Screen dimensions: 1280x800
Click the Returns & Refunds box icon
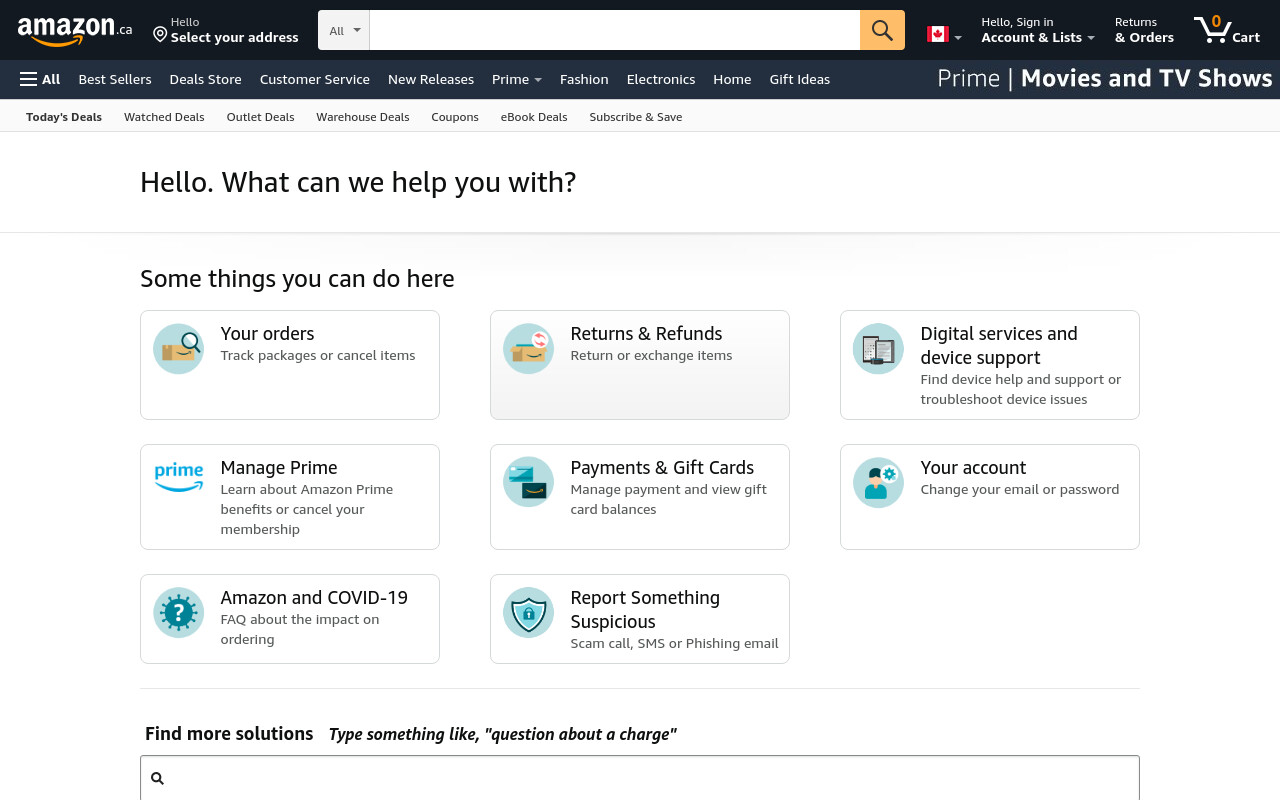click(528, 349)
